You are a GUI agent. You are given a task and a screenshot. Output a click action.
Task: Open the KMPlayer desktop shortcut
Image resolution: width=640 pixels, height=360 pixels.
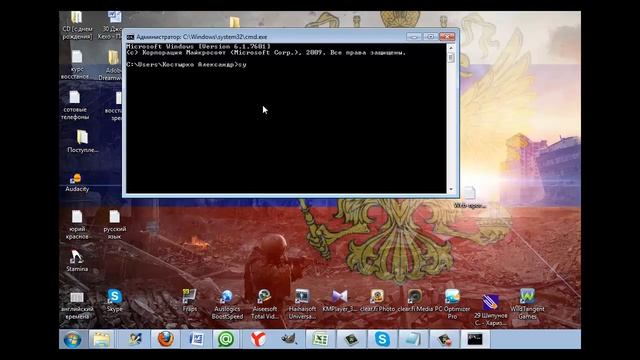click(x=340, y=300)
